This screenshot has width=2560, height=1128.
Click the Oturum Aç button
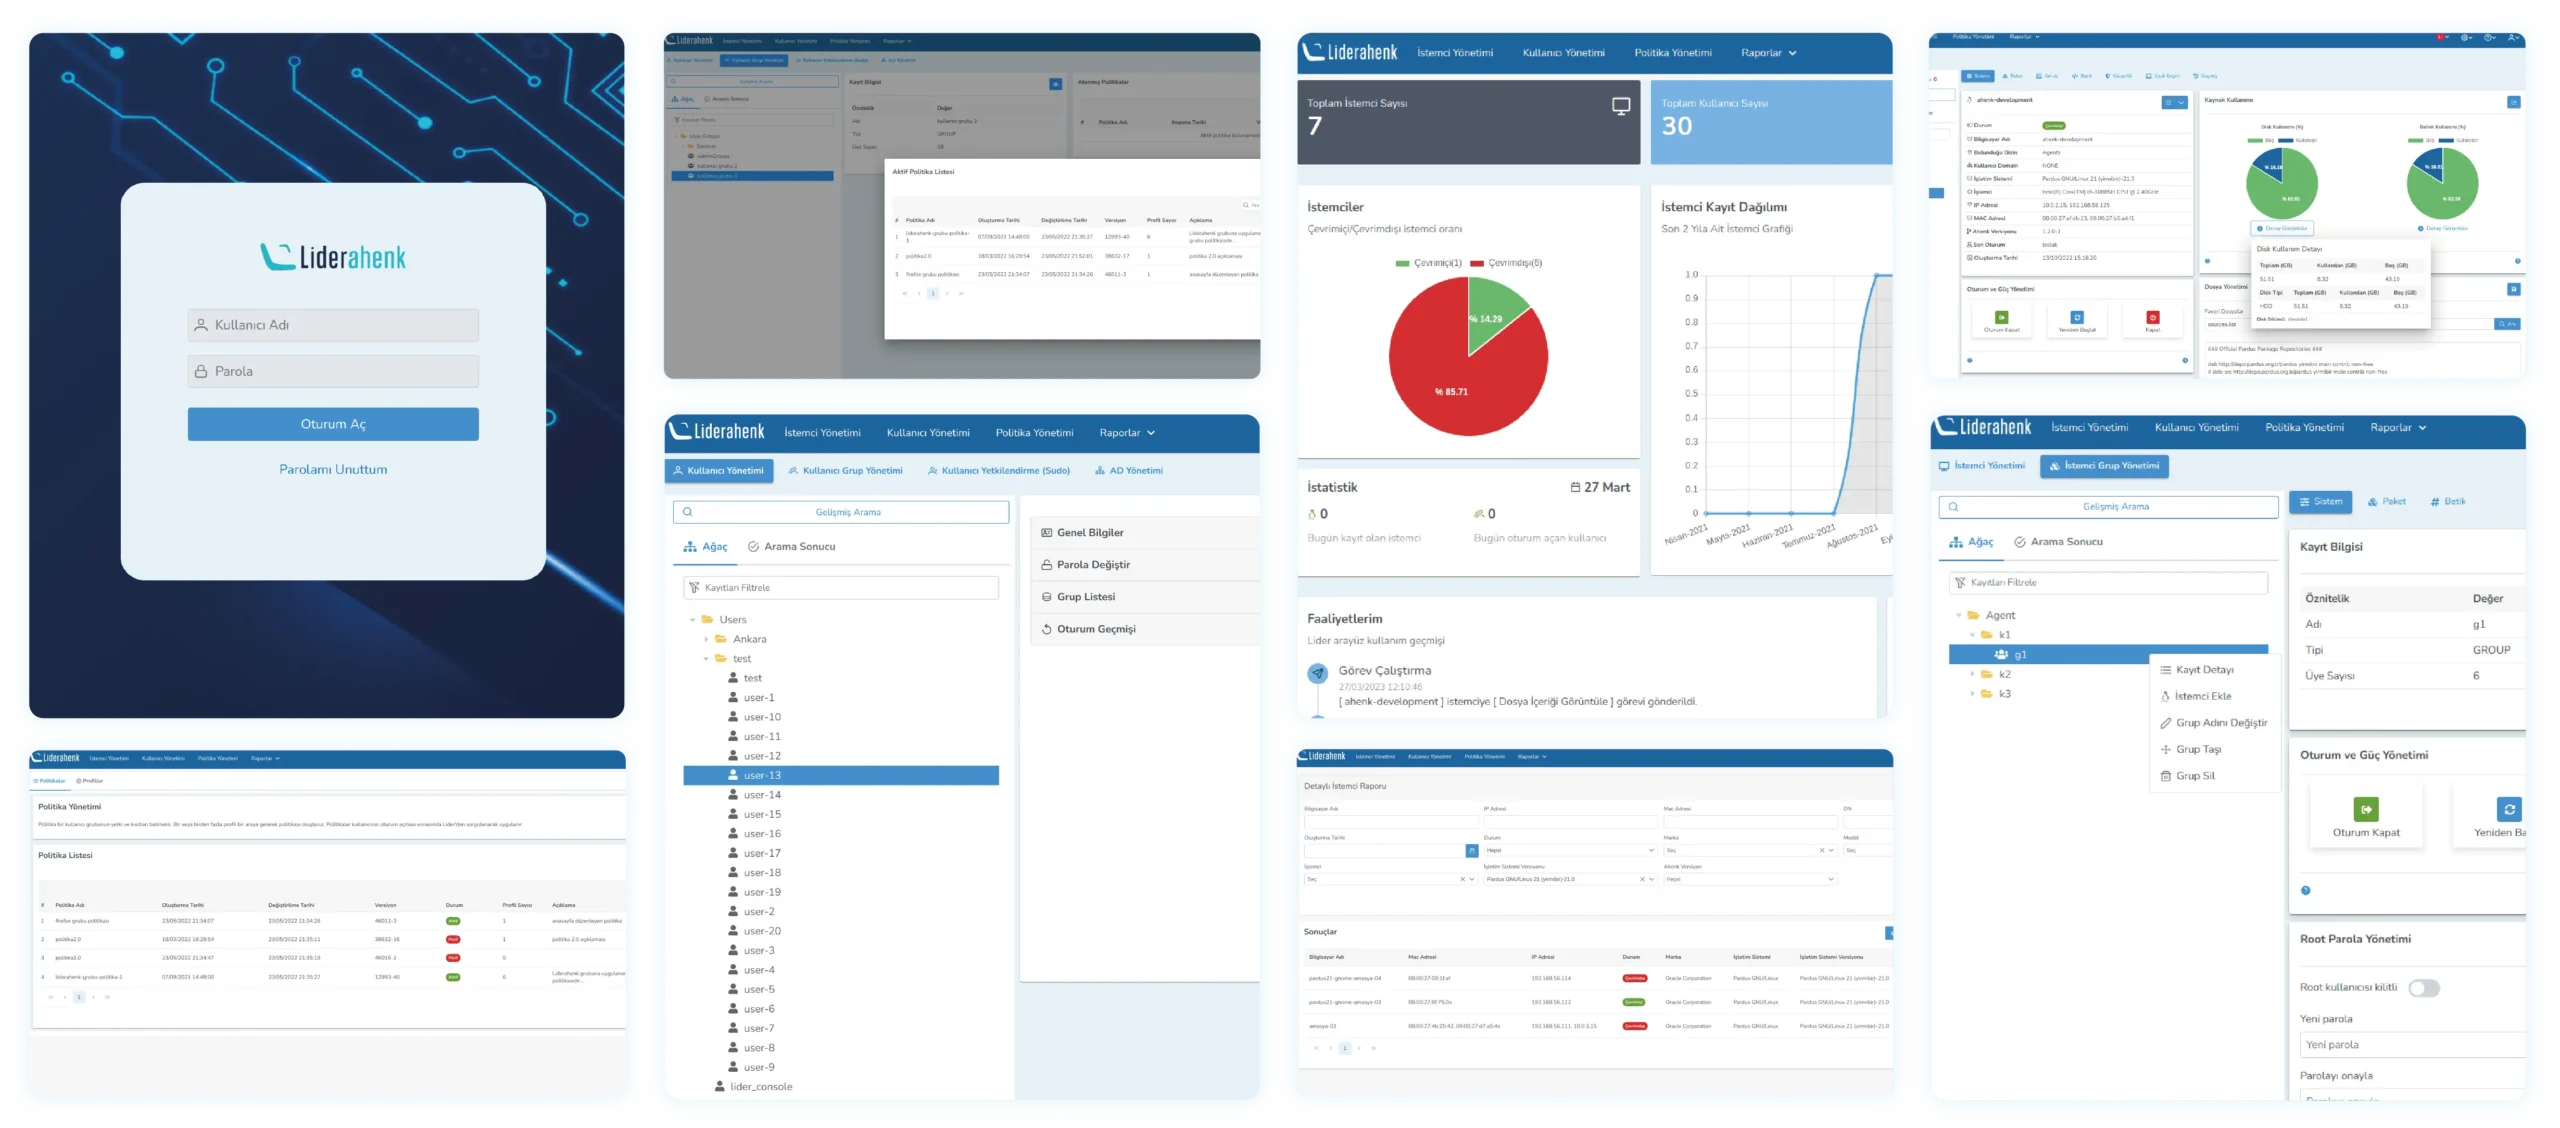(333, 424)
